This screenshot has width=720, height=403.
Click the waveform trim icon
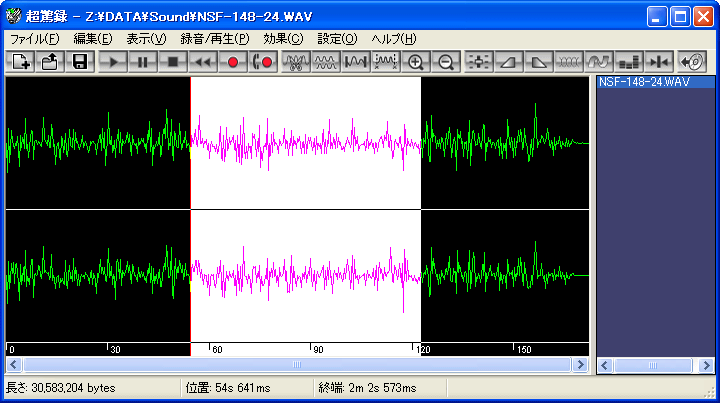click(x=355, y=62)
